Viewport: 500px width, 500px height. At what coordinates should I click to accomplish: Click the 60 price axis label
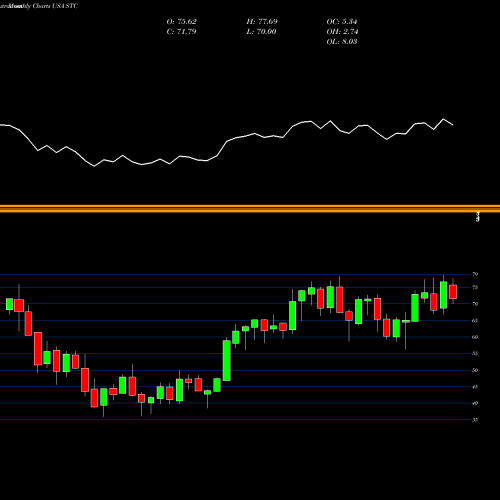(475, 337)
